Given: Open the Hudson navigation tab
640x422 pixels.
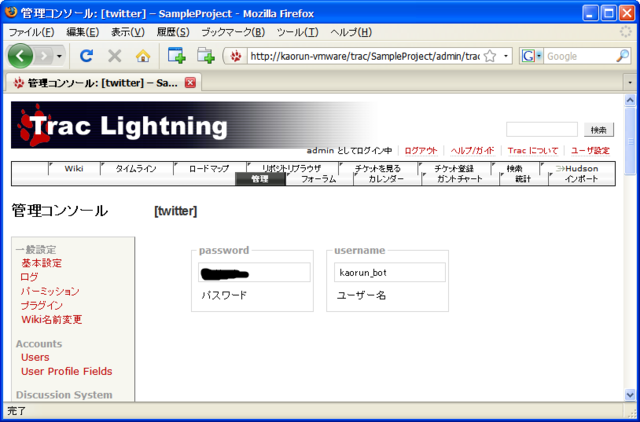Looking at the screenshot, I should click(577, 168).
